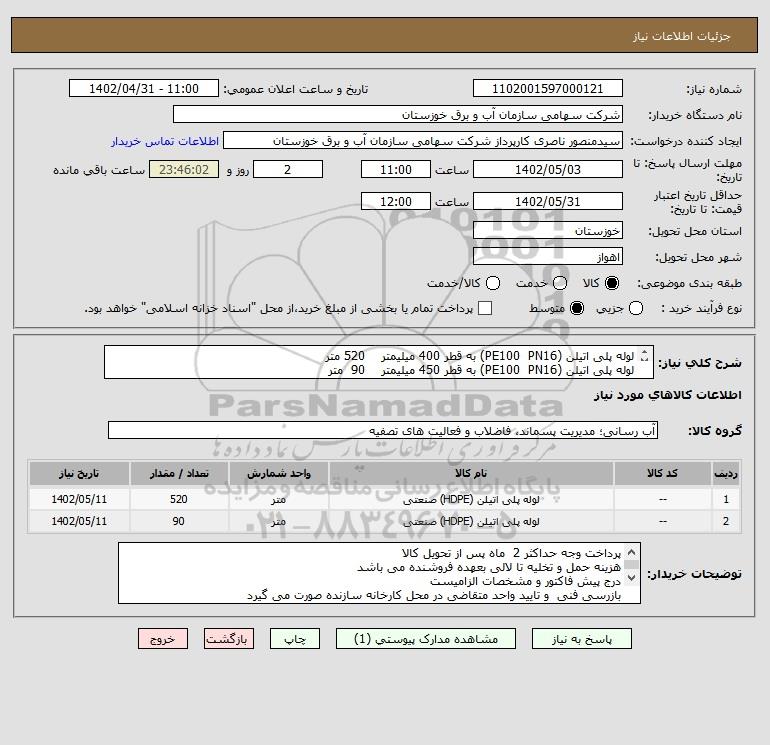Click the goods group field آب رسانی
Viewport: 770px width, 745px height.
(x=383, y=431)
